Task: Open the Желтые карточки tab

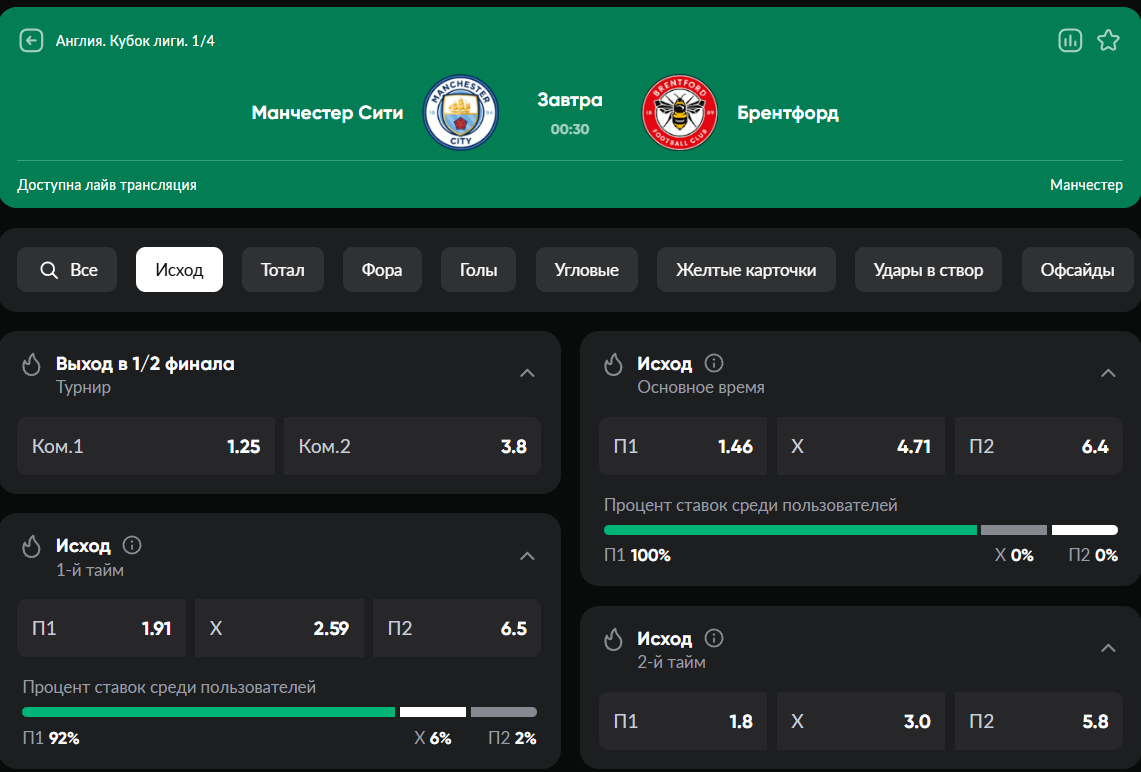Action: [x=746, y=270]
